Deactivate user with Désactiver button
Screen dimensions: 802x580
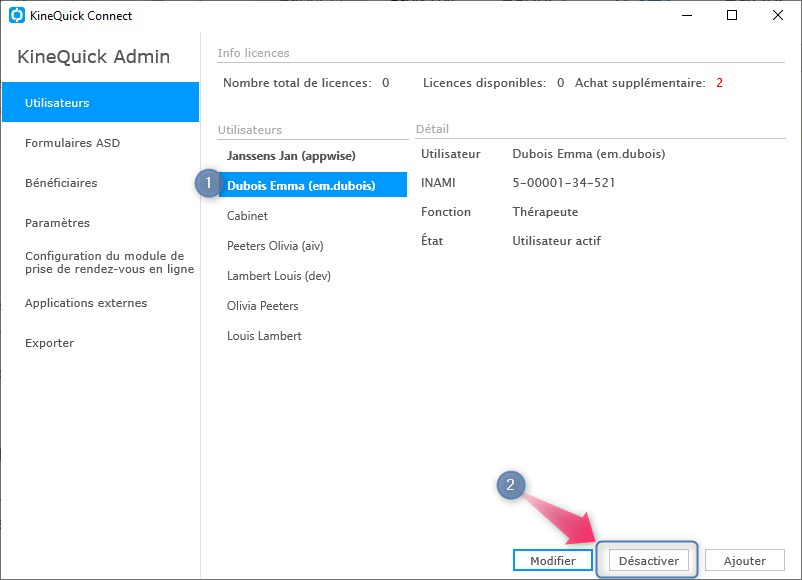(x=649, y=560)
